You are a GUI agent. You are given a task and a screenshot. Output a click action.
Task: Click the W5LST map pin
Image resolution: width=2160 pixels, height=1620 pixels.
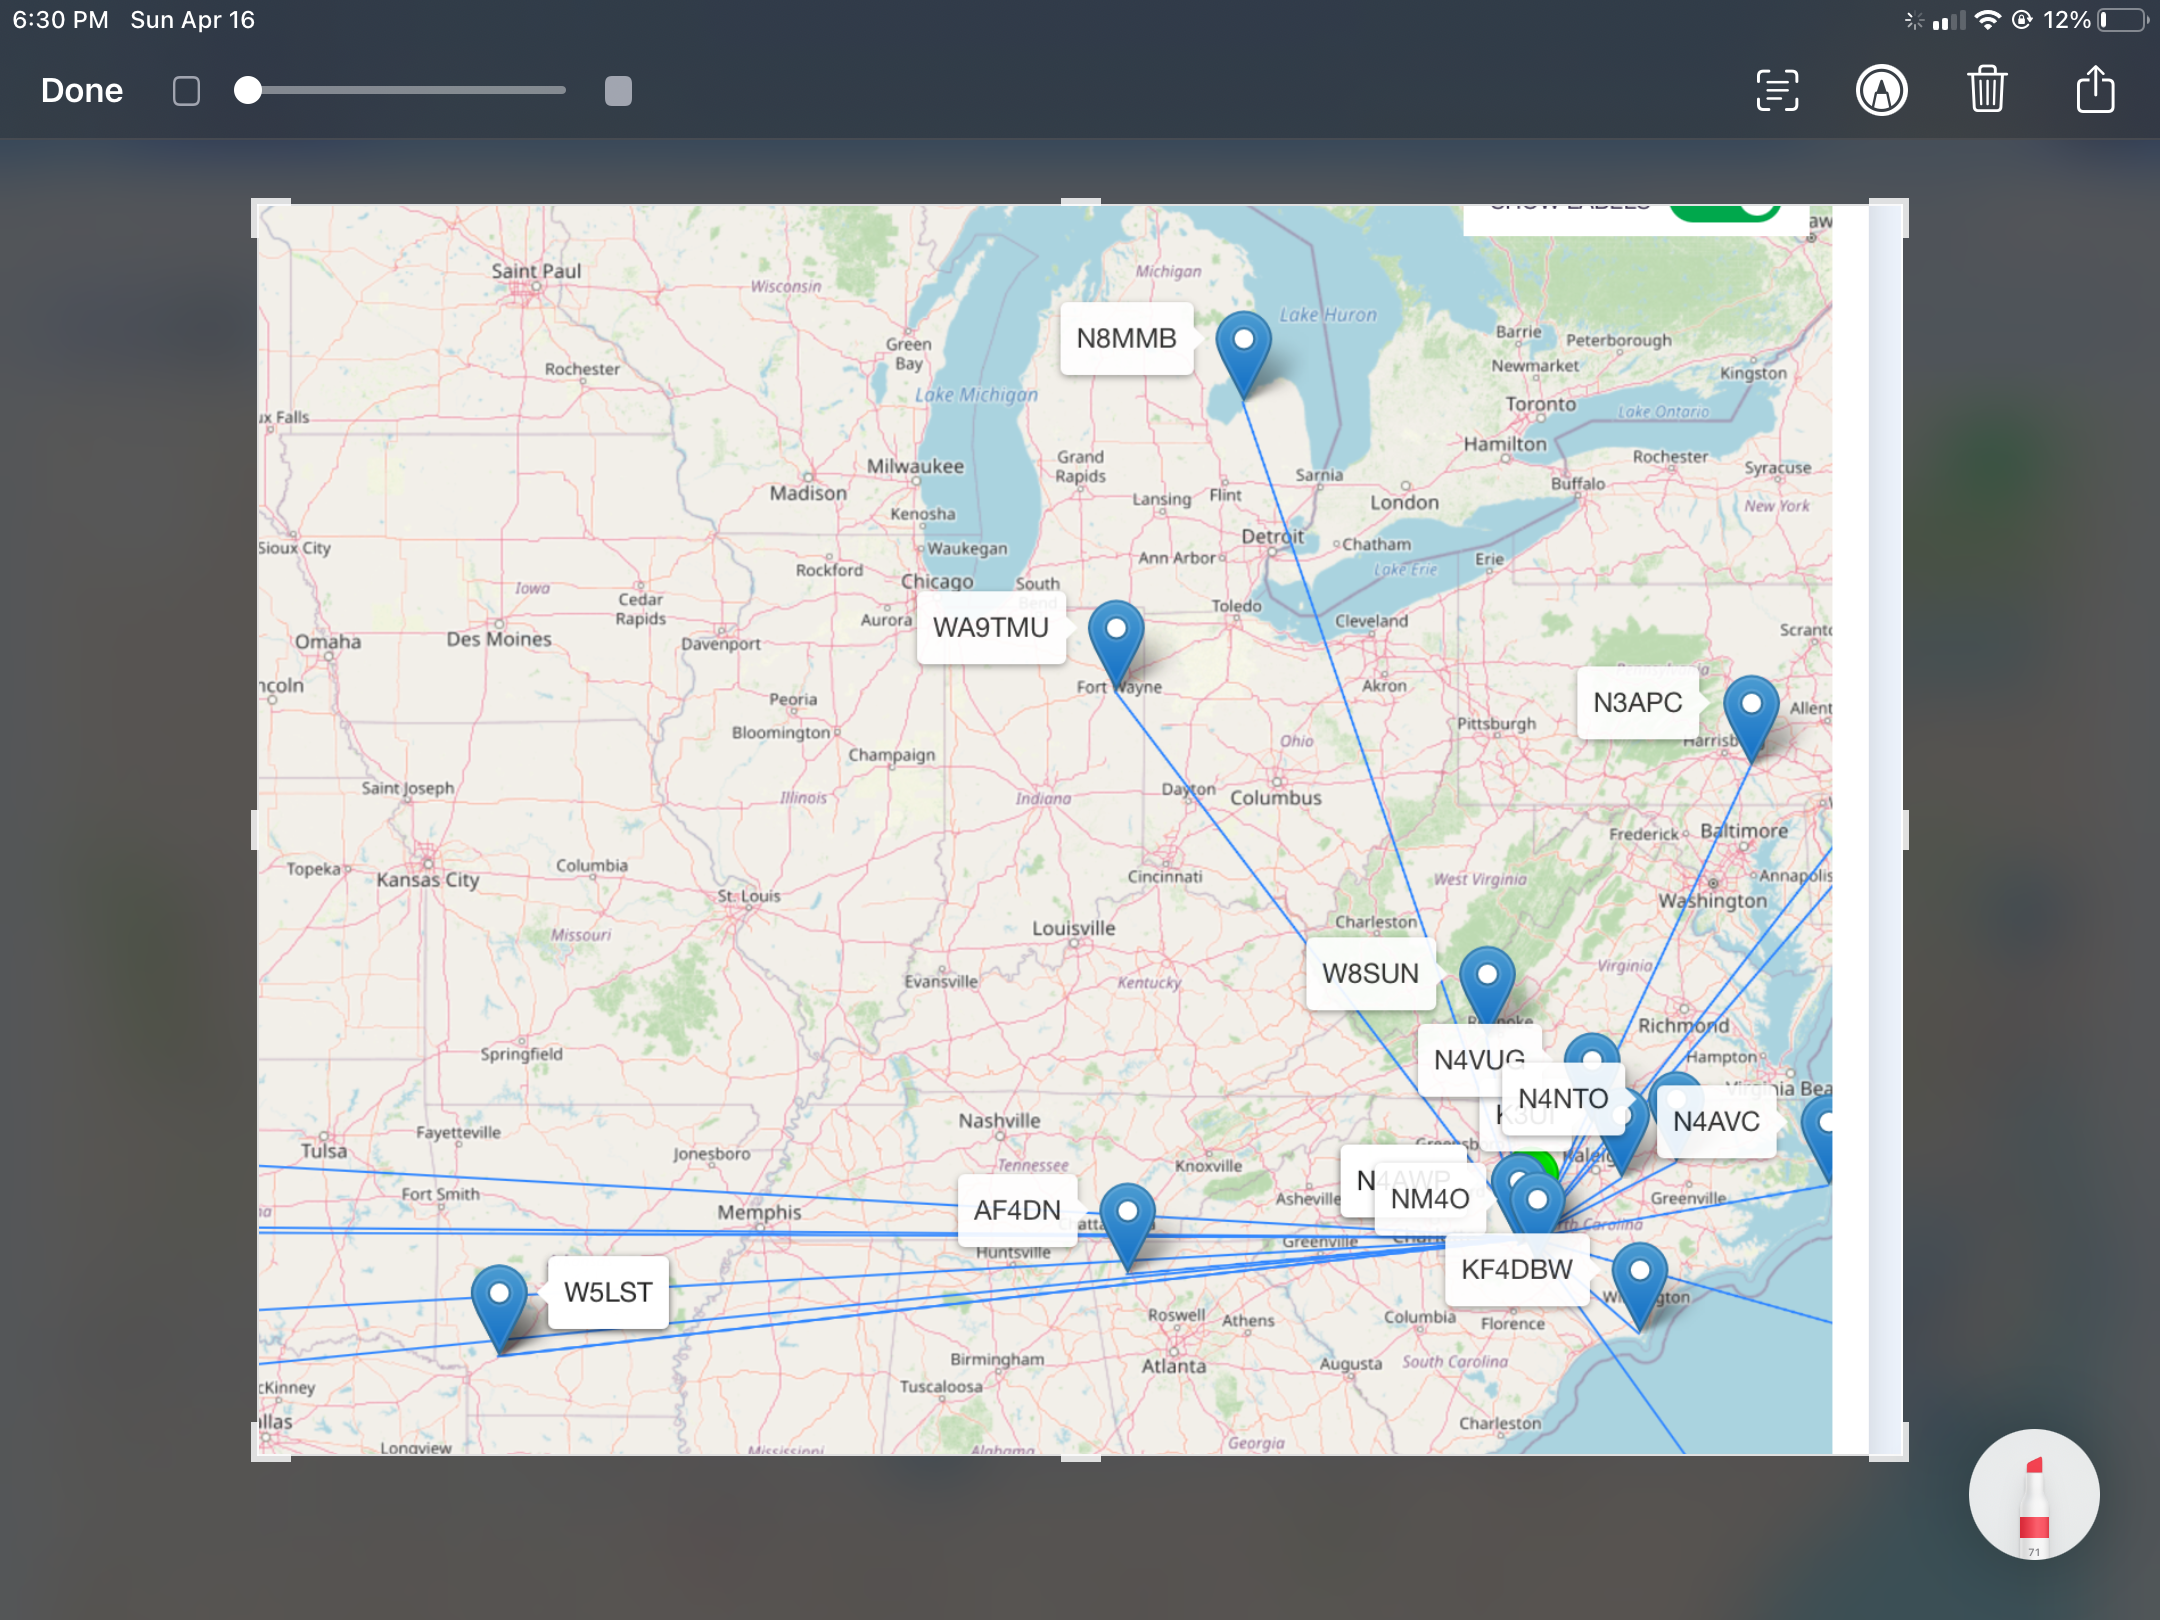[499, 1310]
